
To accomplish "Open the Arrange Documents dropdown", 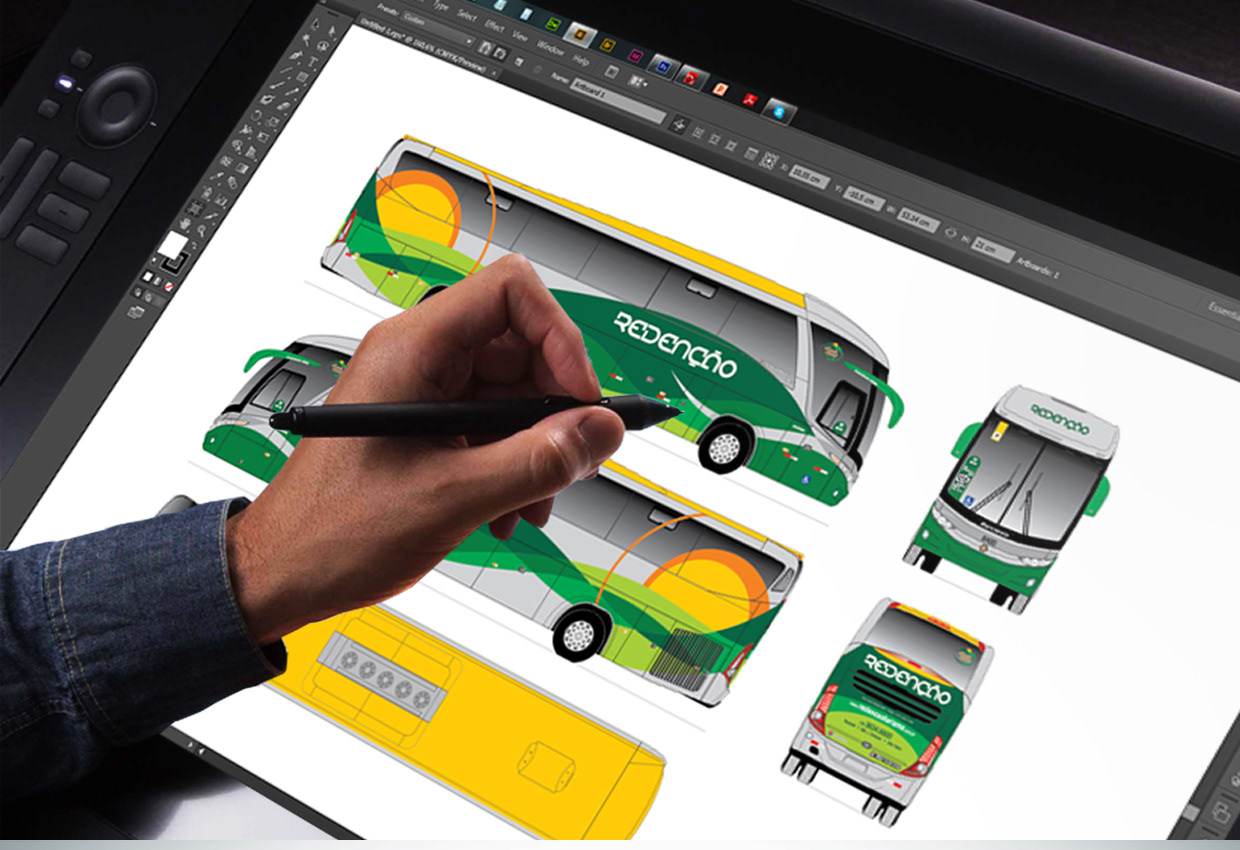I will pyautogui.click(x=637, y=82).
